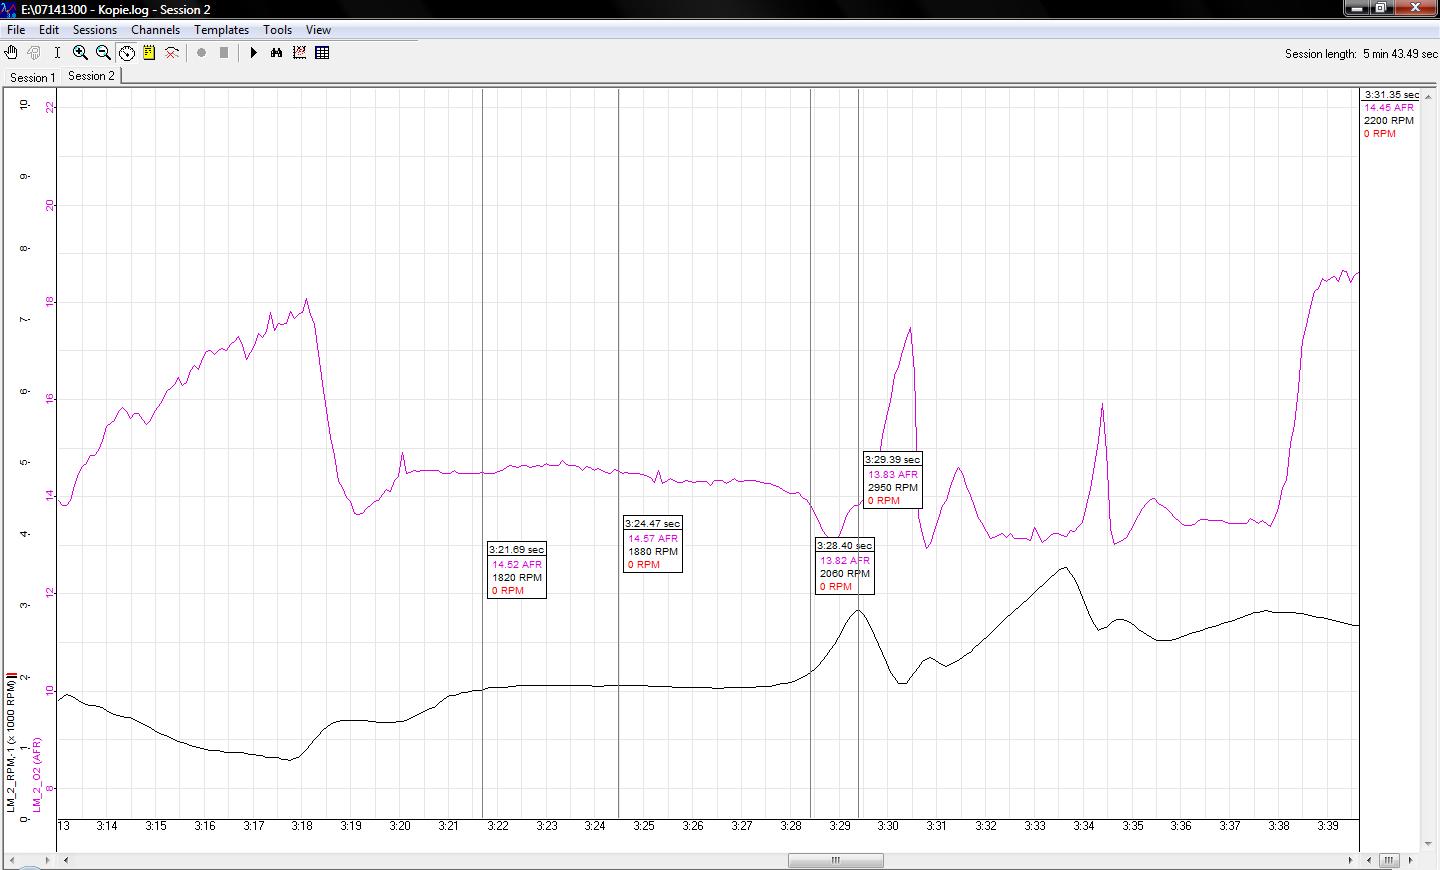Open the Channels menu
Screen dimensions: 1440x870
click(x=155, y=30)
